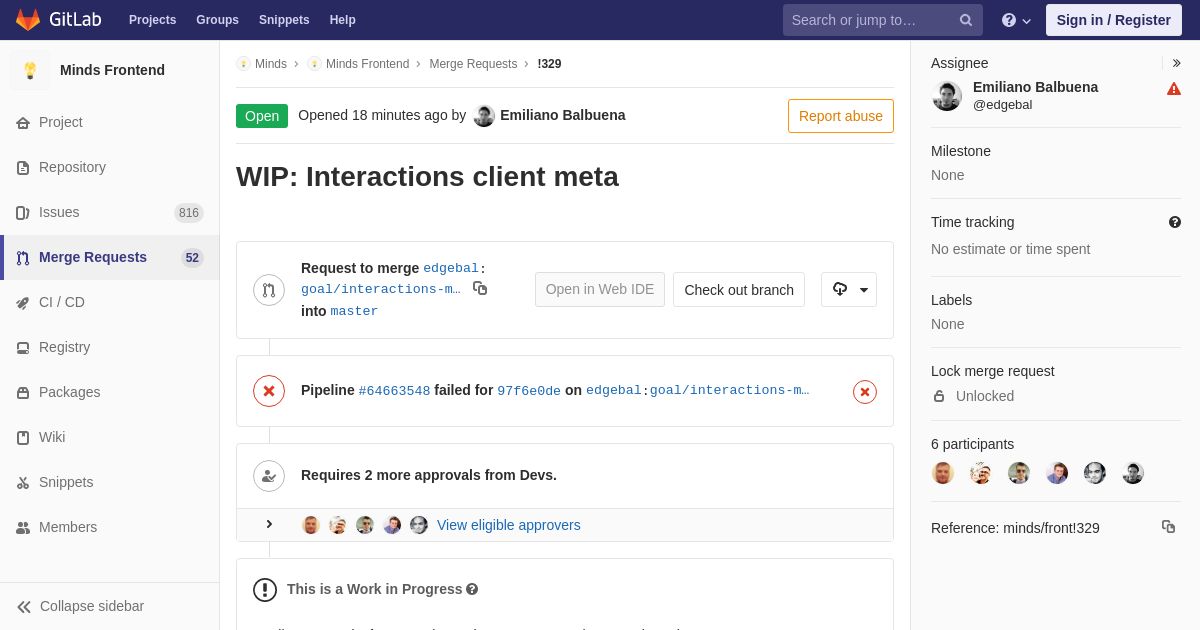Click the approvals user icon

tap(269, 476)
